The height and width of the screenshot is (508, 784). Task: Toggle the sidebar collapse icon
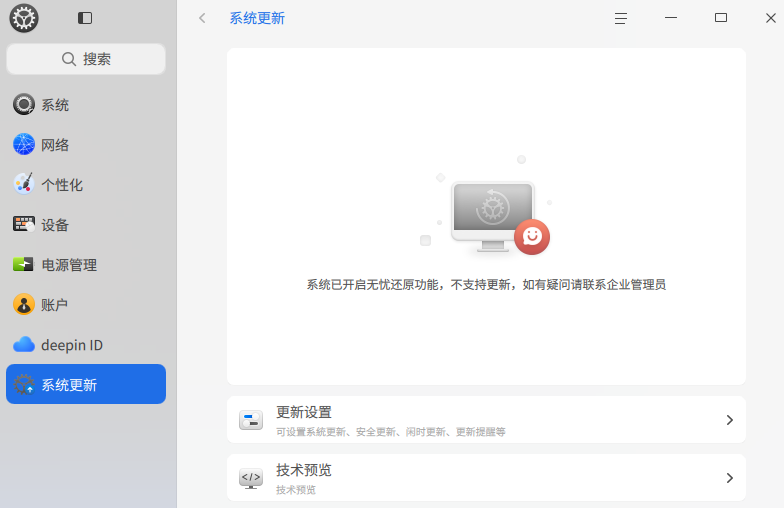[x=85, y=18]
